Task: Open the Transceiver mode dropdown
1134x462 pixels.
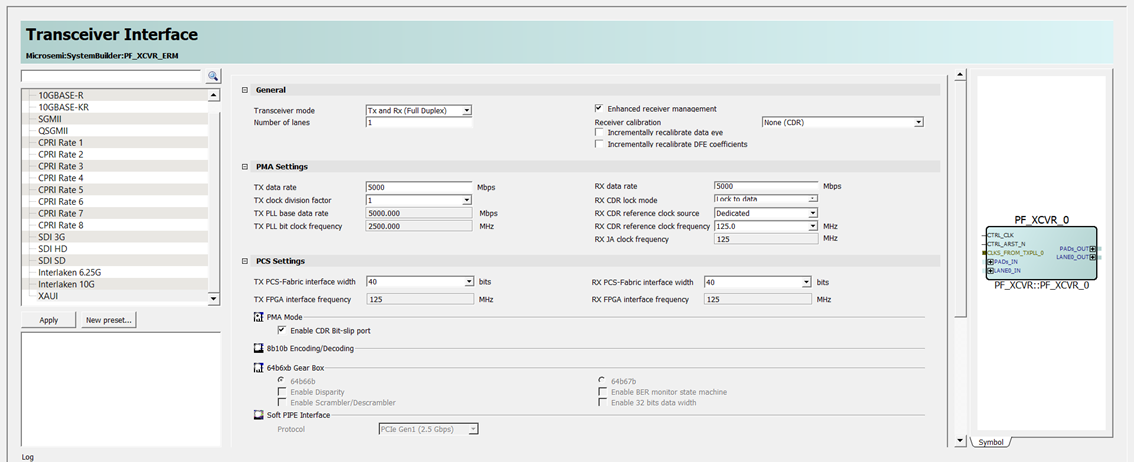Action: (x=466, y=110)
